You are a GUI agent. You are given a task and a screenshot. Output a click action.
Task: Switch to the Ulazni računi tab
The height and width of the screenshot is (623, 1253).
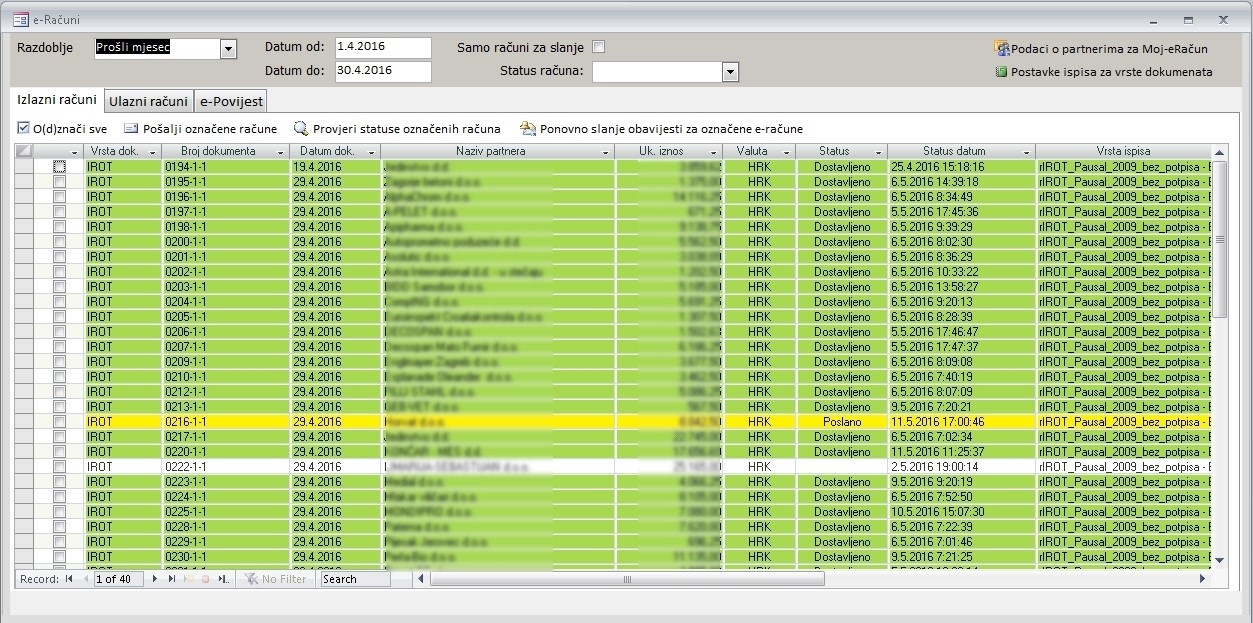[x=148, y=101]
